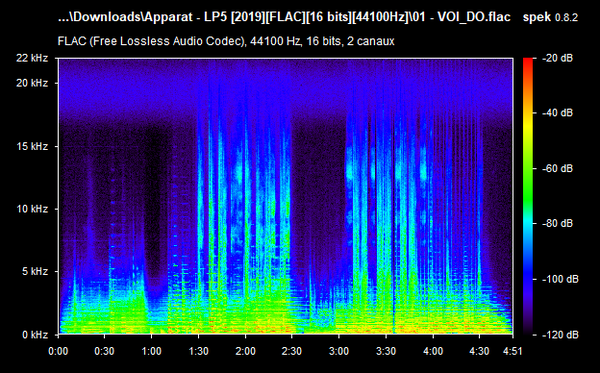Click the '0 kHz' frequency axis label
The height and width of the screenshot is (373, 600).
click(x=34, y=335)
